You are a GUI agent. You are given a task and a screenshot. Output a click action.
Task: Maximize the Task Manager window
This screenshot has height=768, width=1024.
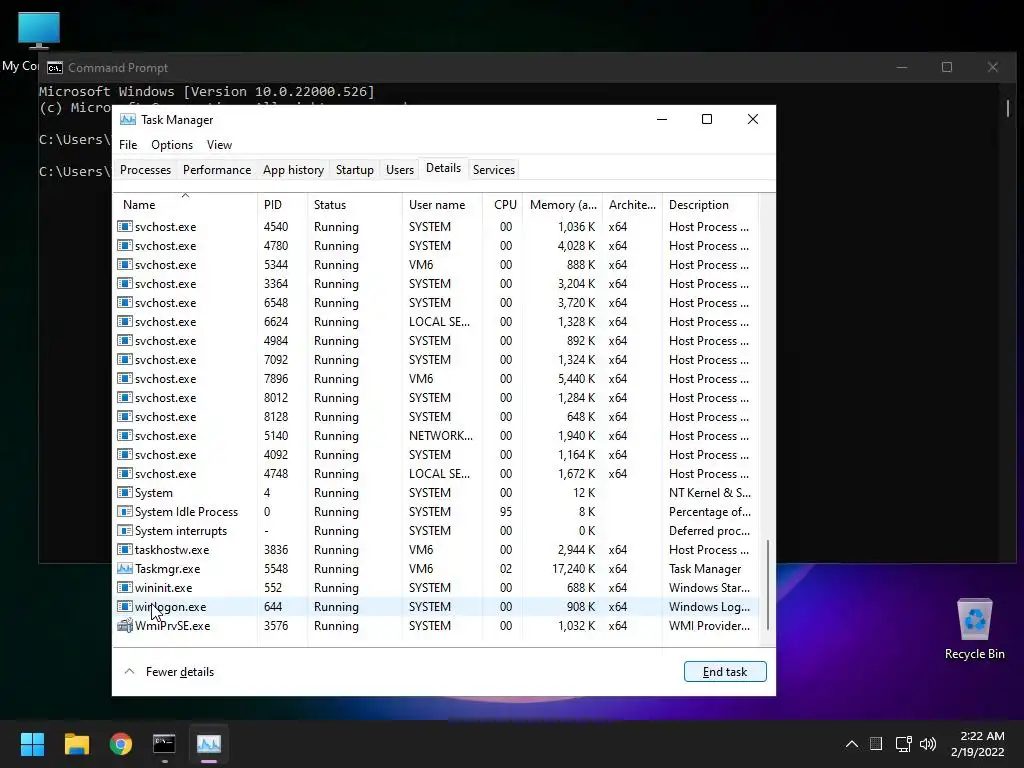pos(707,119)
